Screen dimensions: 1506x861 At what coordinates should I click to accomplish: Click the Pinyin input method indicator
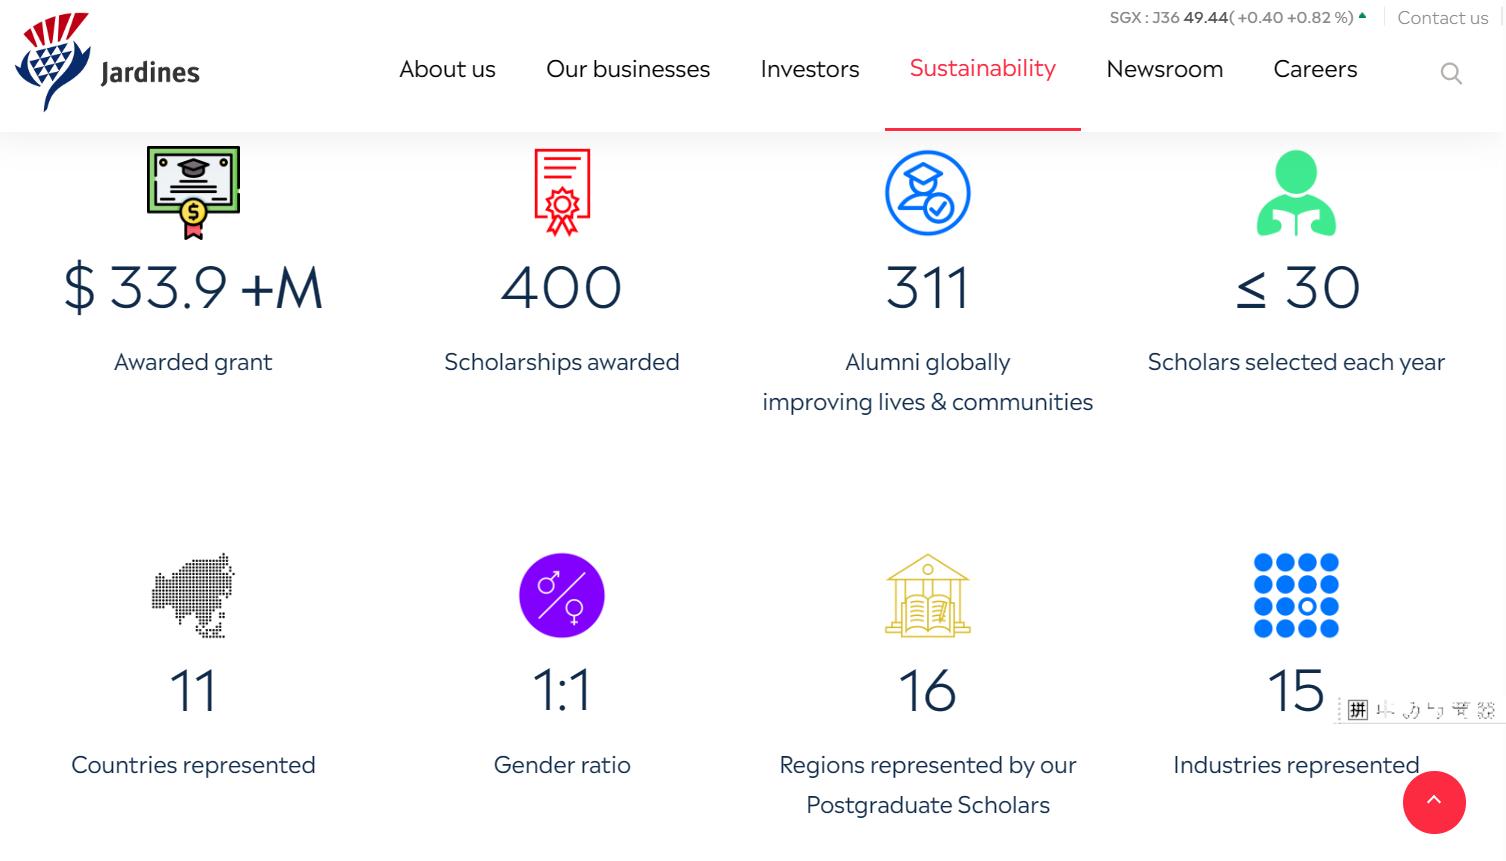click(x=1357, y=710)
